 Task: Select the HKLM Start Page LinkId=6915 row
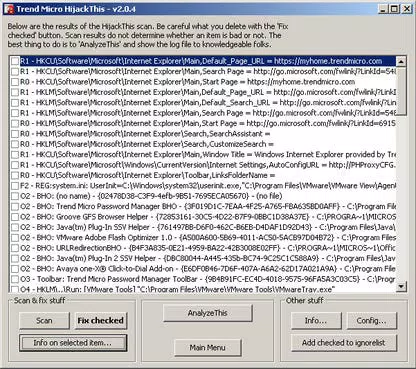[208, 123]
